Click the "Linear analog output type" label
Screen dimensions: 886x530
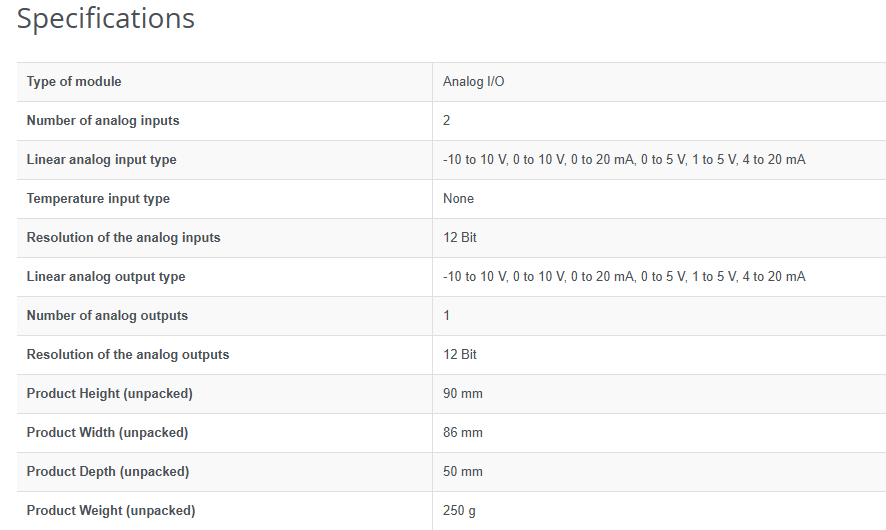tap(106, 276)
